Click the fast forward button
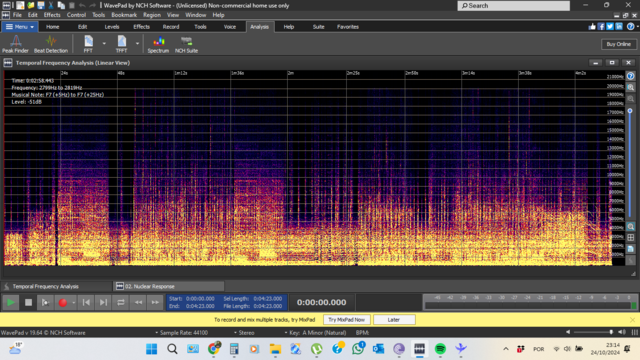Viewport: 640px width, 360px height. 155,302
